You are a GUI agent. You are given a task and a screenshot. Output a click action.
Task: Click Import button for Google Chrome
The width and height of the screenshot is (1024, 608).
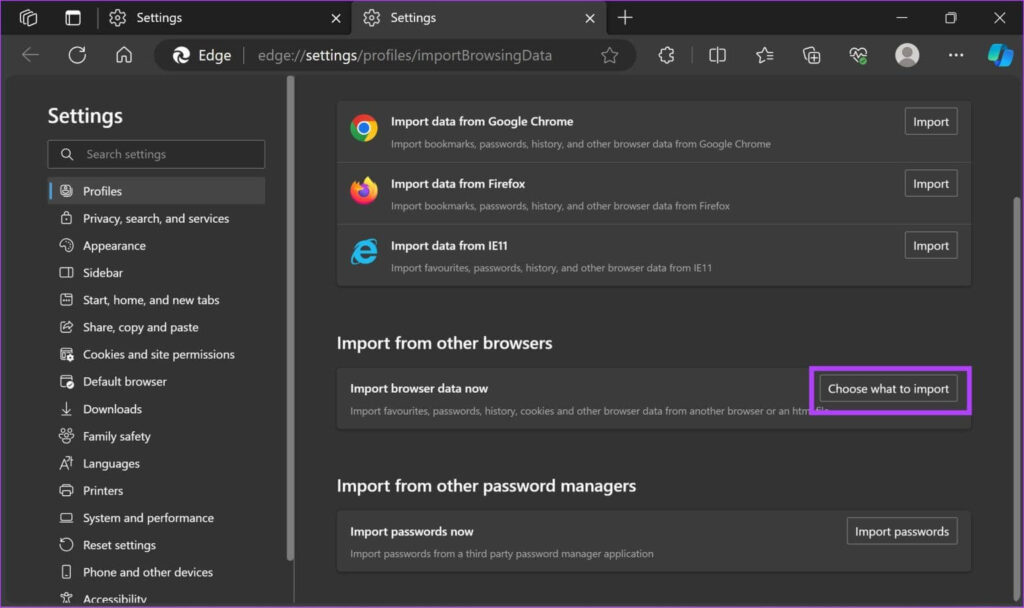930,122
